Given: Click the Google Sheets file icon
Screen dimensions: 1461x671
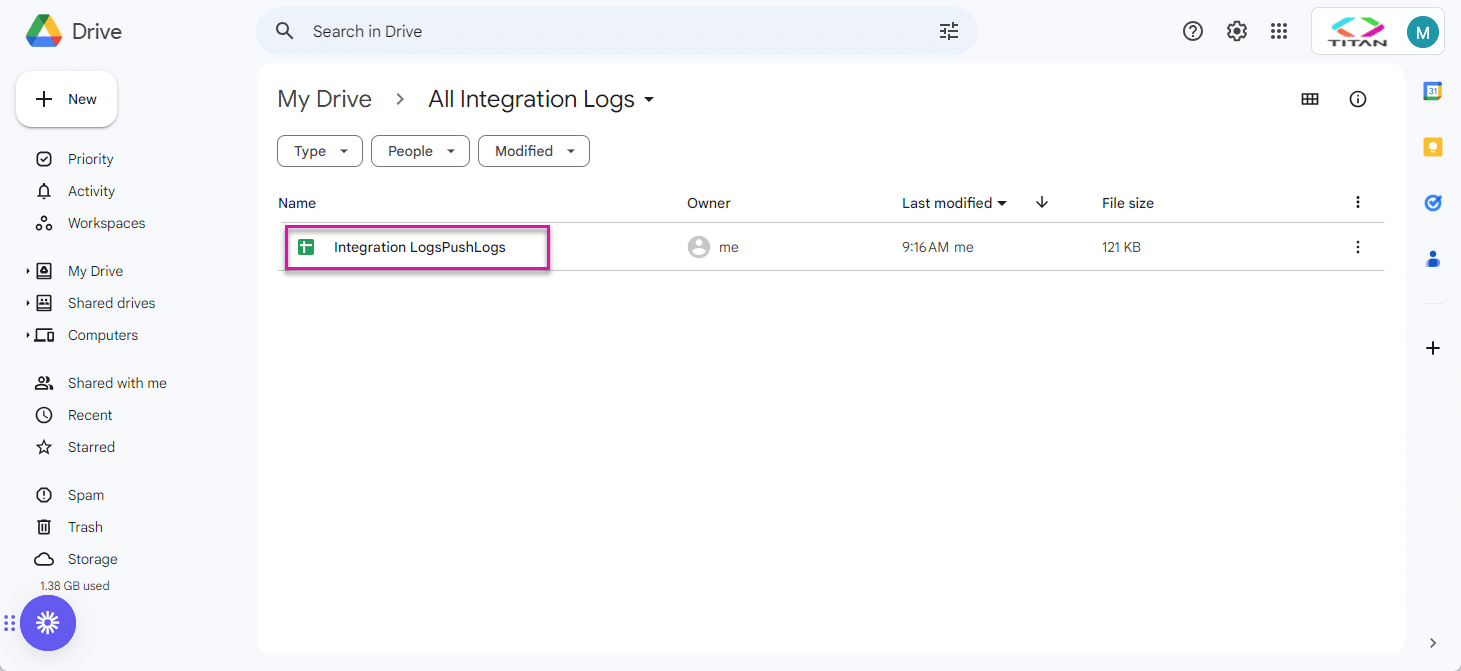Looking at the screenshot, I should 306,247.
